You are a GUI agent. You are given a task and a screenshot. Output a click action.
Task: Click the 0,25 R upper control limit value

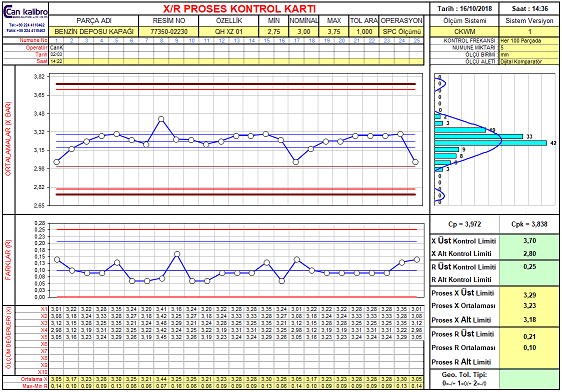pos(529,267)
